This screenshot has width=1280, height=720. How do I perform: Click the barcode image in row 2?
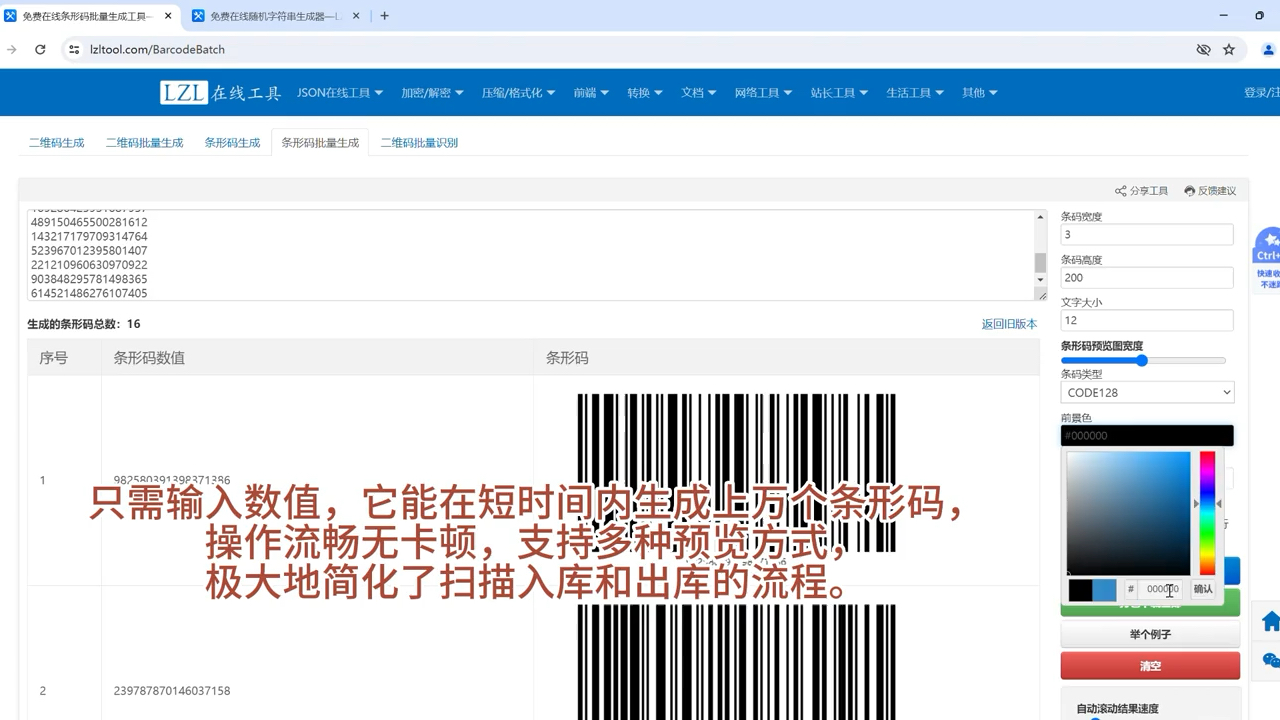pyautogui.click(x=736, y=661)
